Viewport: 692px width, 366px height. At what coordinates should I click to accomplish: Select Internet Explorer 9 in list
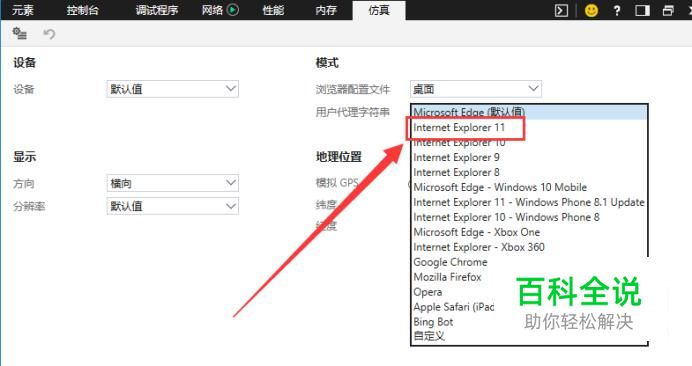pos(529,158)
